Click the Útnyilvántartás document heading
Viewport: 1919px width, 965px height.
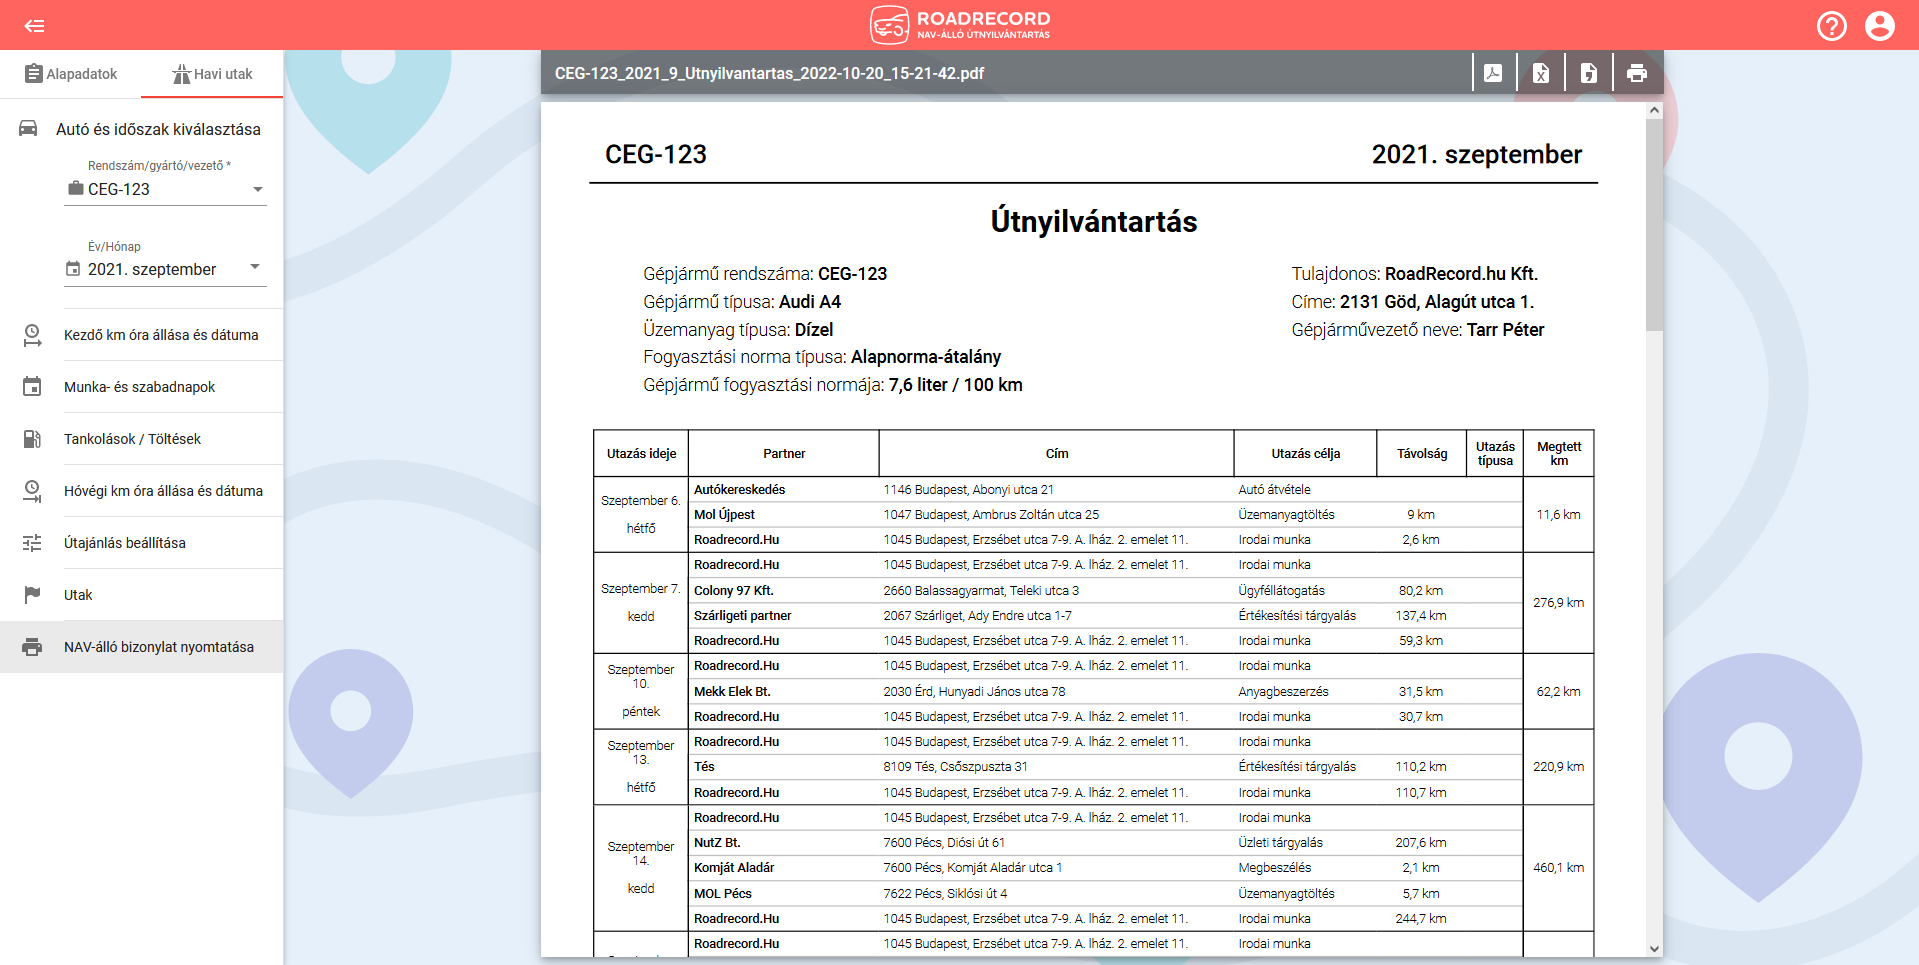[x=1093, y=221]
